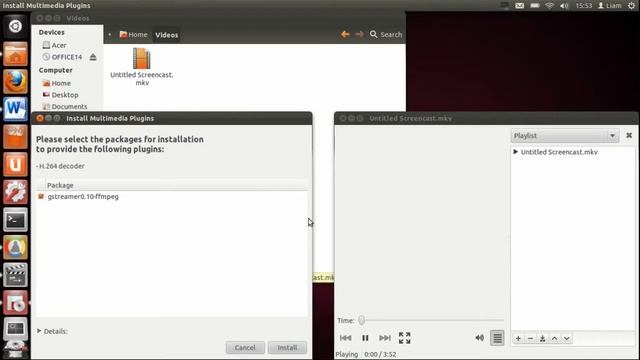Open the mail indicator in top panel

519,5
